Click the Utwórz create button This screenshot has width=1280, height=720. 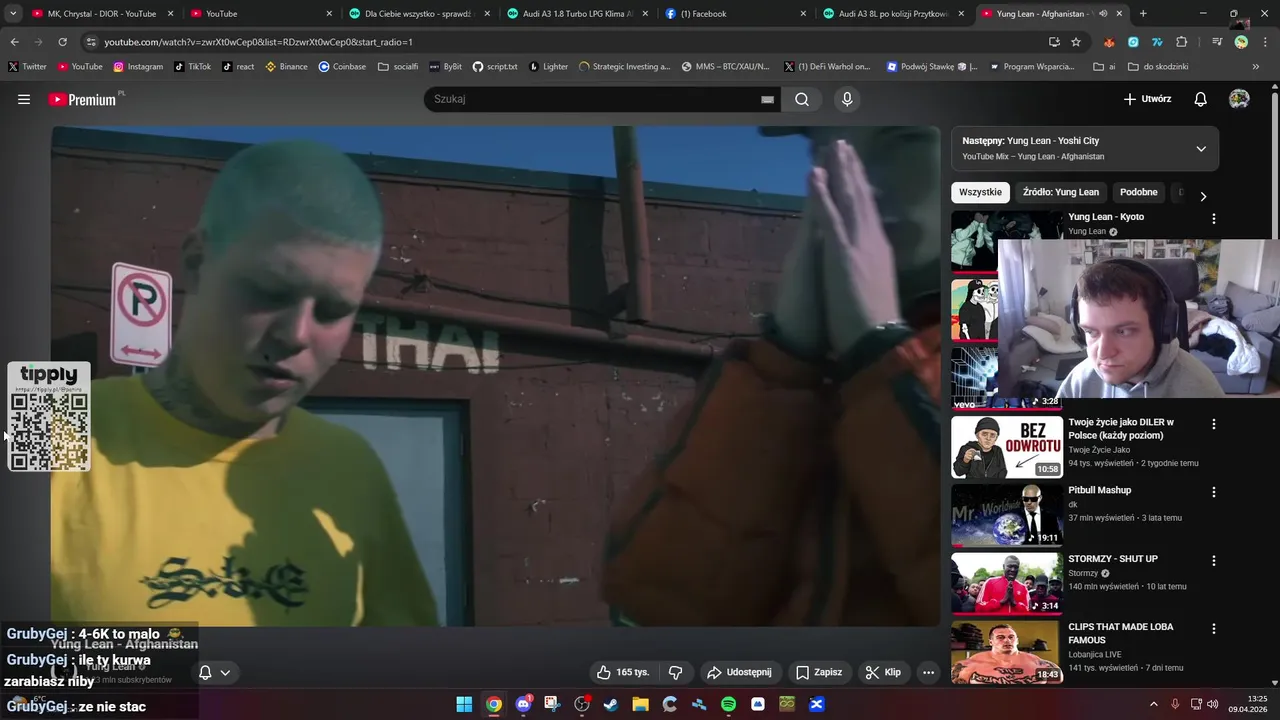pos(1147,99)
